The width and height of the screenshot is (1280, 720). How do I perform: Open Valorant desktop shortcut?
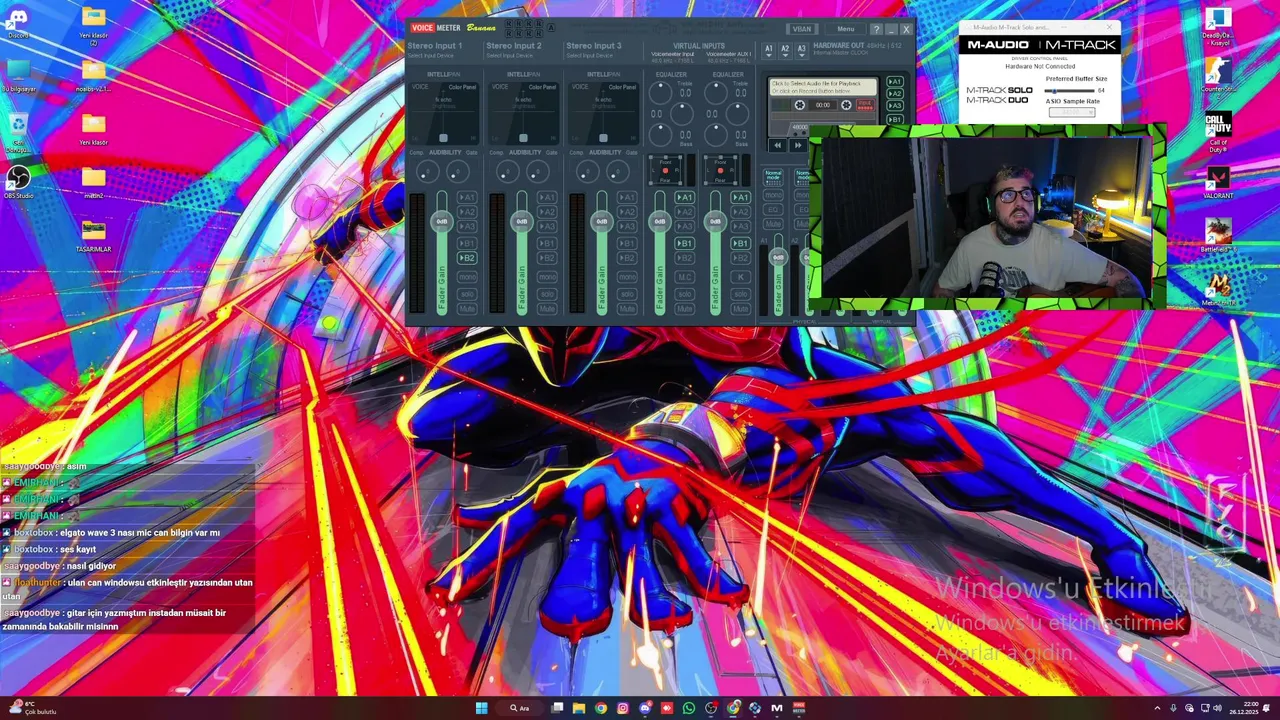point(1217,182)
